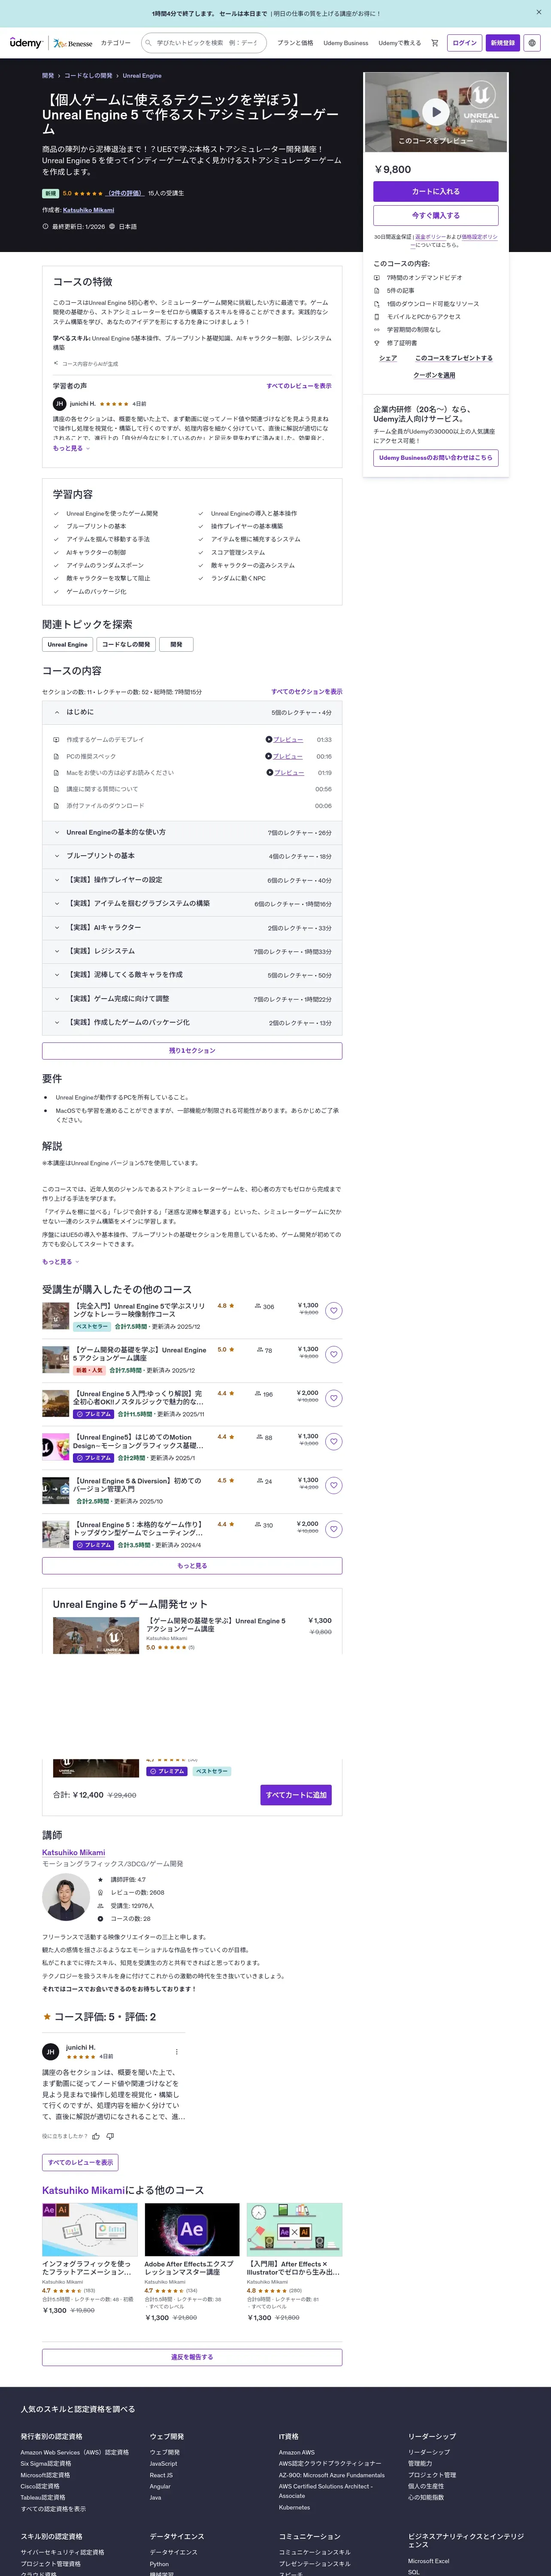Open Katsuhiko Mikami instructor profile link
551x2576 pixels.
click(73, 1852)
